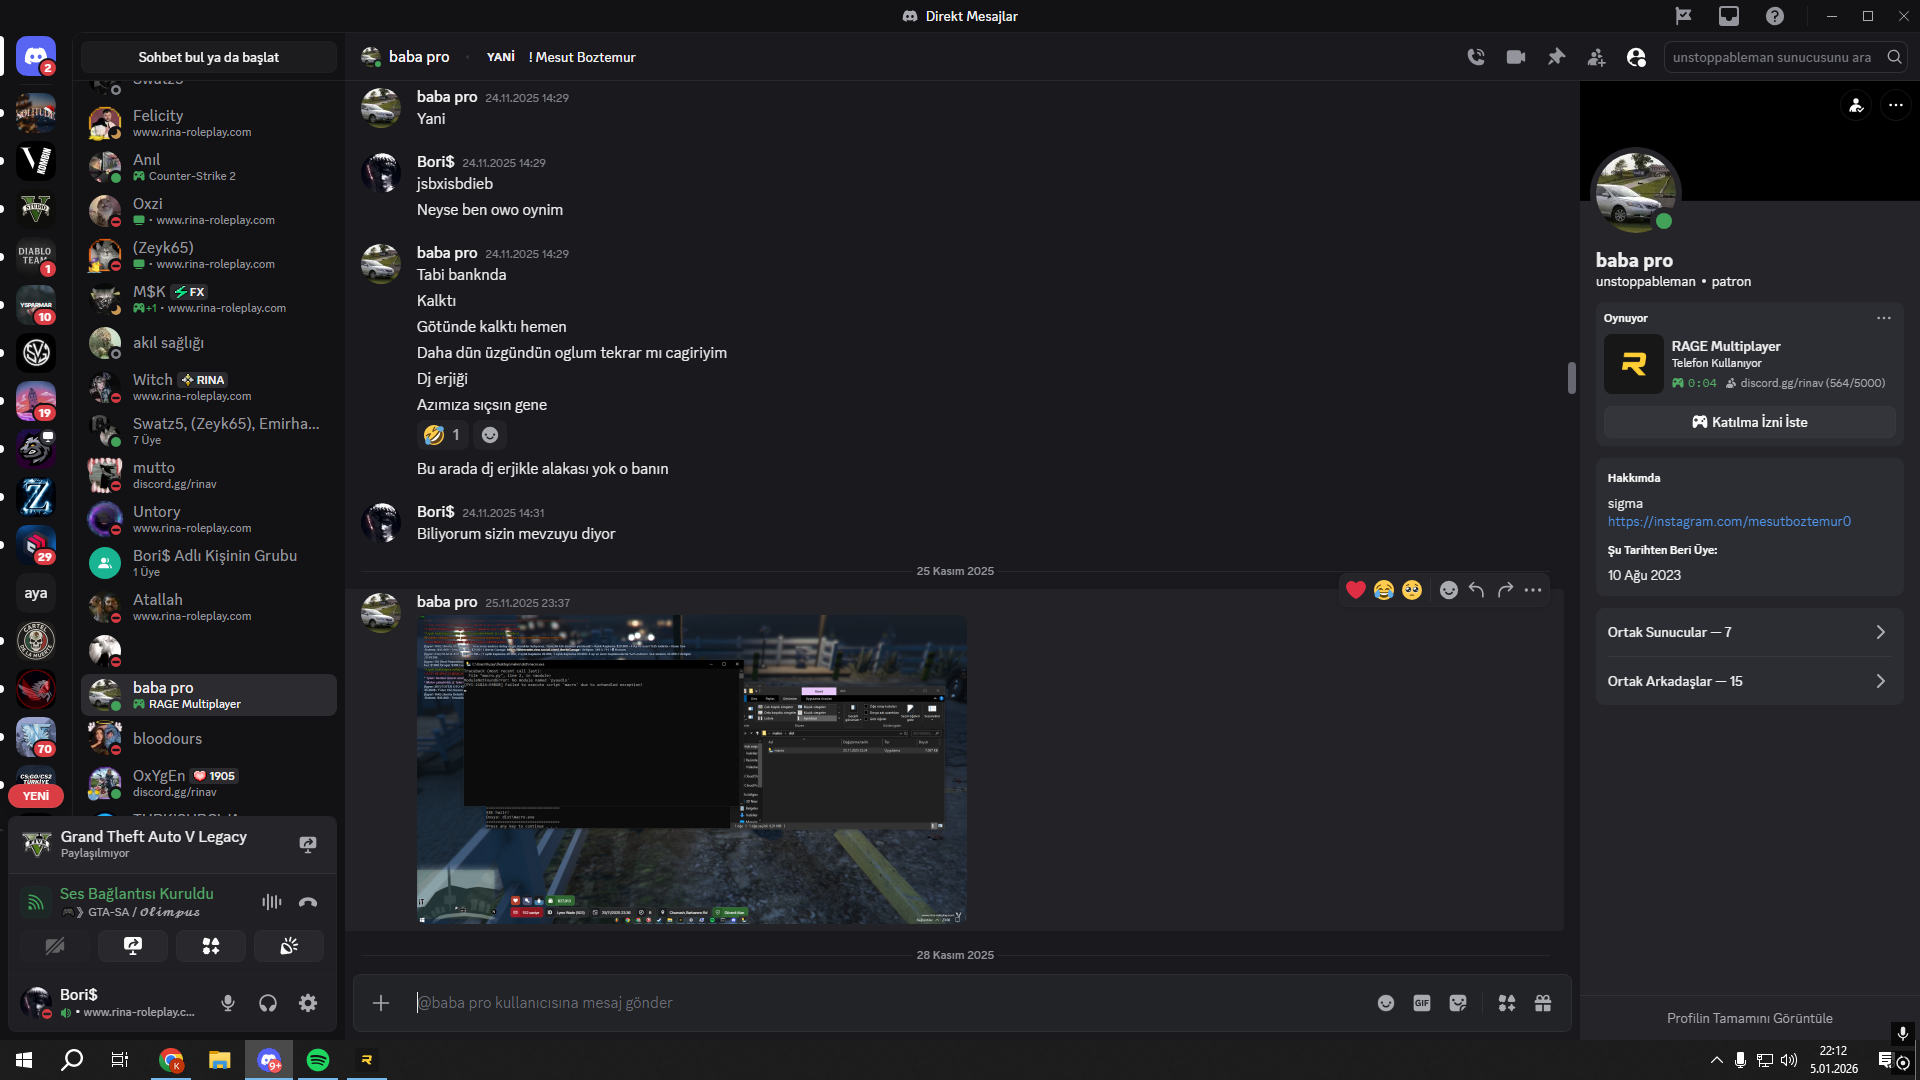Image resolution: width=1920 pixels, height=1080 pixels.
Task: Open the Discord help icon
Action: coord(1775,16)
